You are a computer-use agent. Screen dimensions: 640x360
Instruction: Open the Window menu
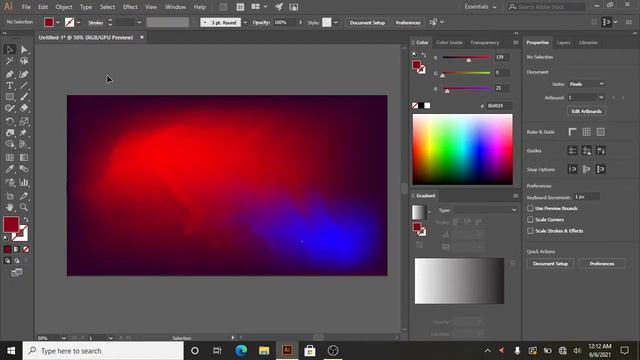(x=175, y=7)
